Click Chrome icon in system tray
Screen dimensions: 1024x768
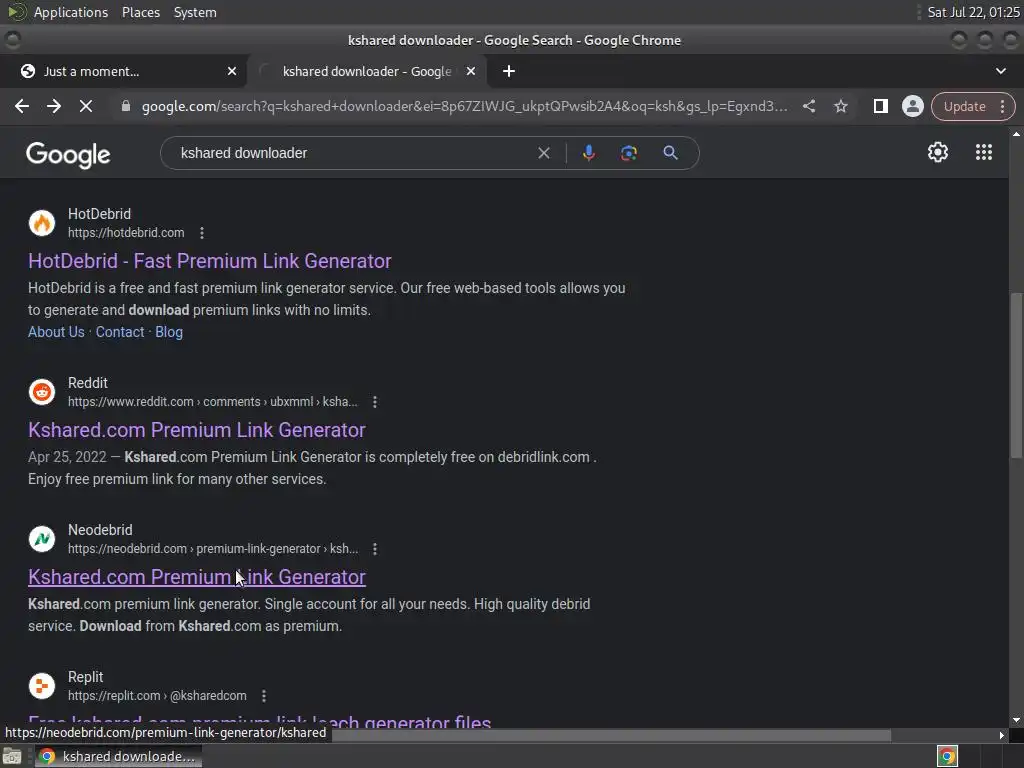point(947,756)
